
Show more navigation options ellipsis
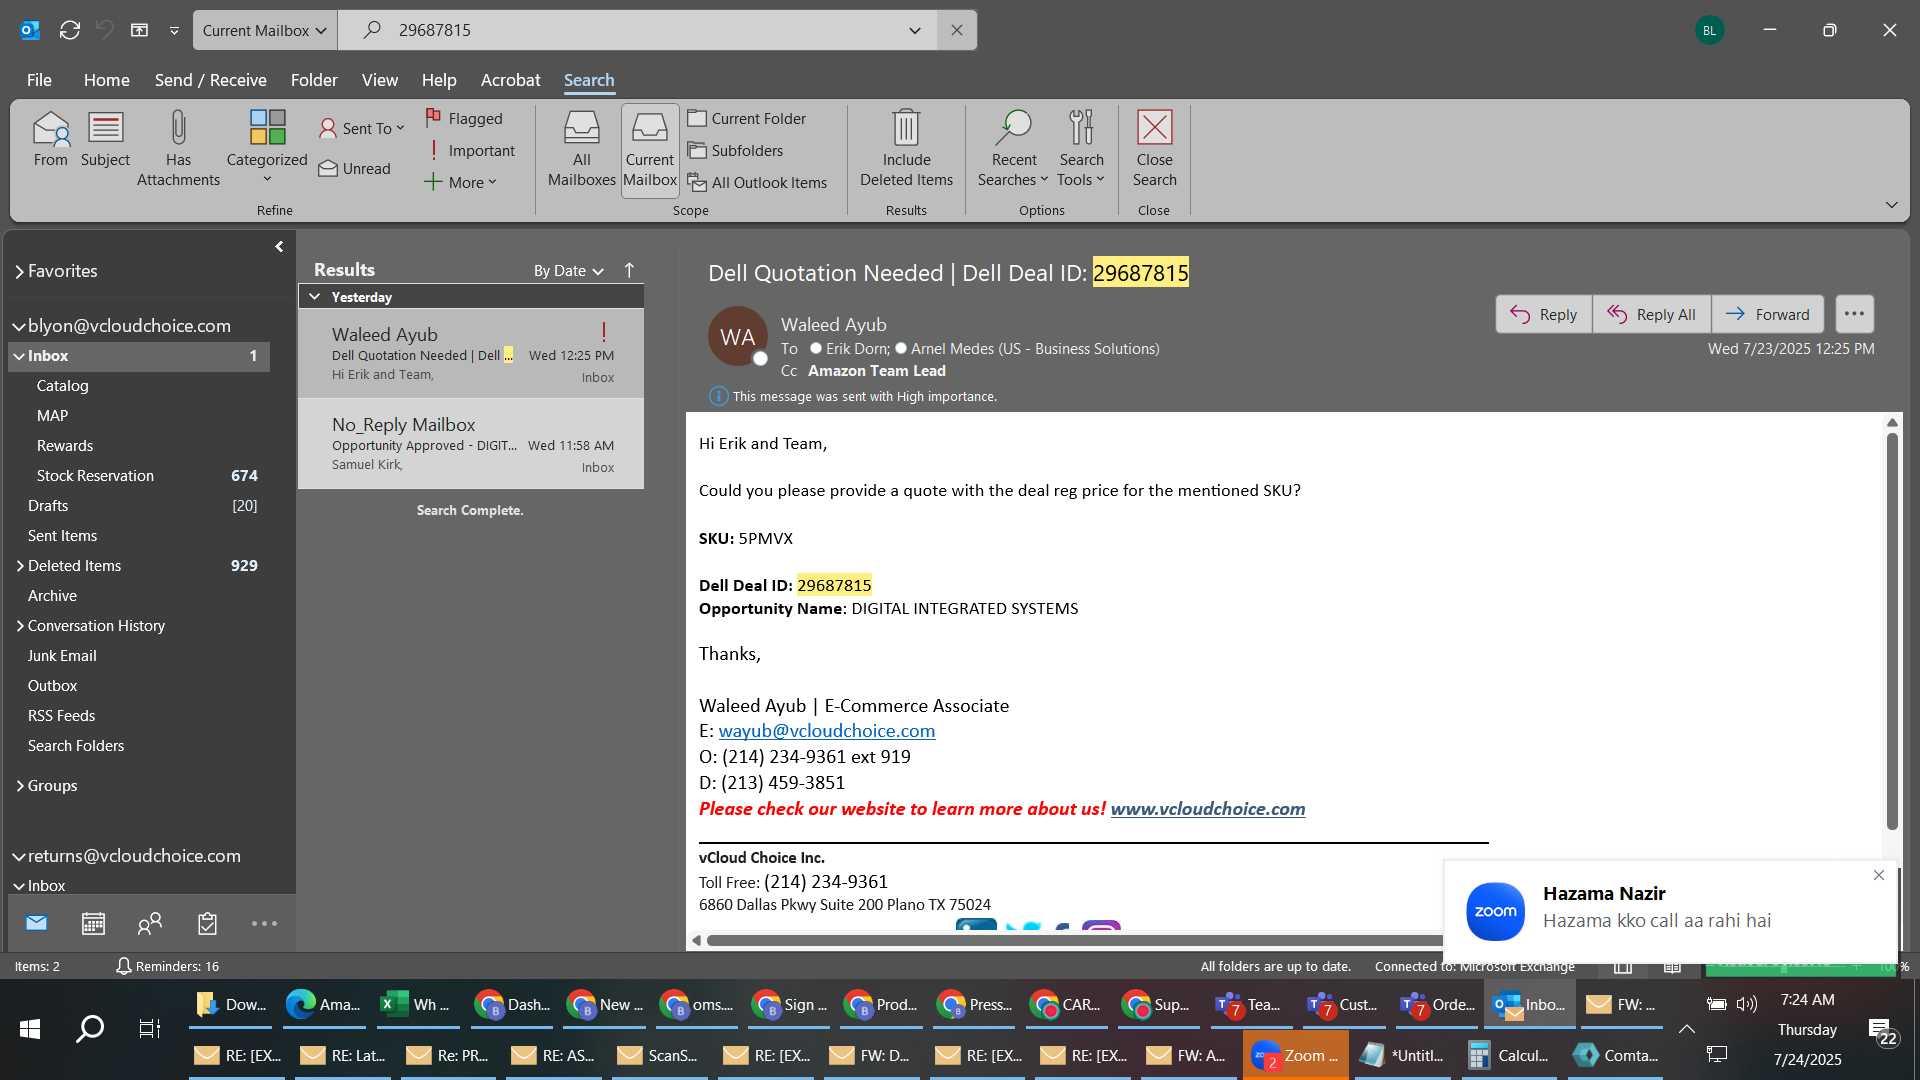(x=264, y=923)
